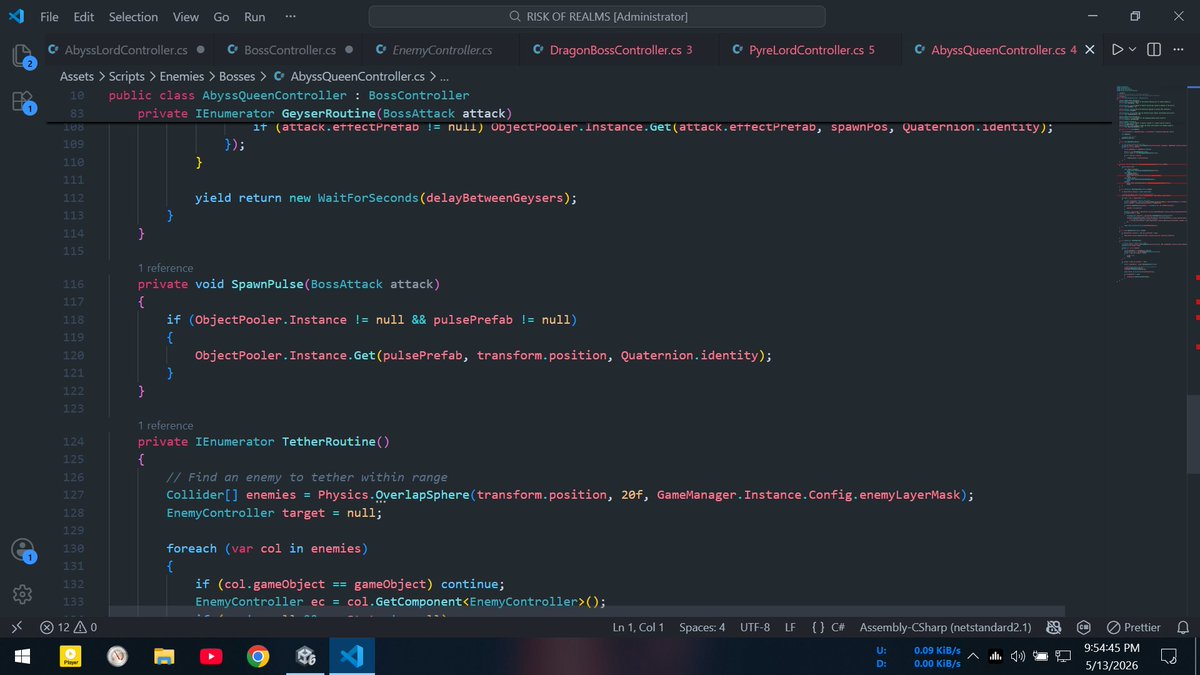Click the Enemies breadcrumb segment

click(182, 76)
